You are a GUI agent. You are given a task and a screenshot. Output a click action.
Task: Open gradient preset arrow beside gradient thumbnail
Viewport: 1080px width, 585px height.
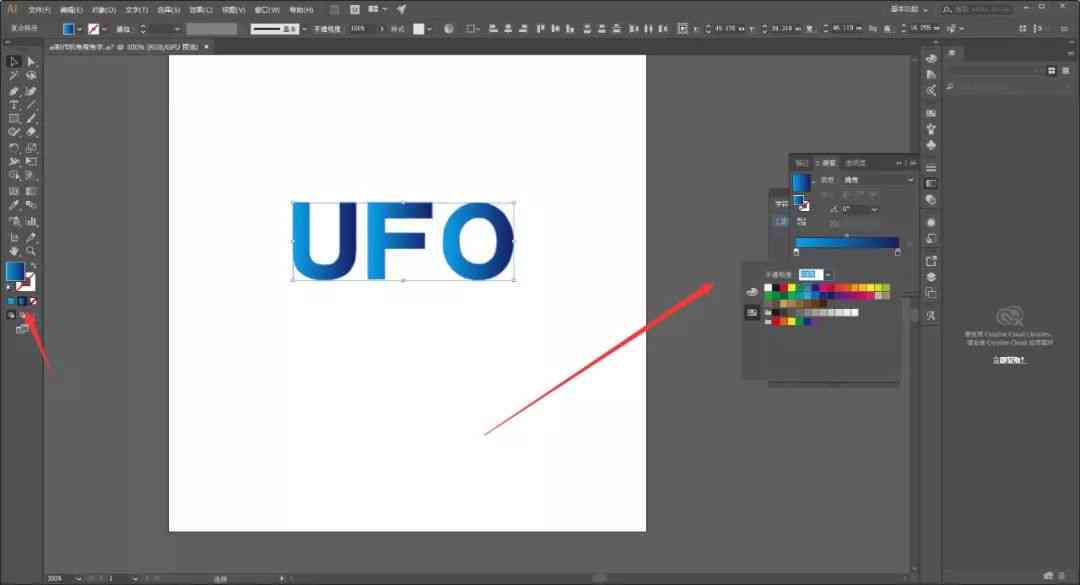[813, 181]
